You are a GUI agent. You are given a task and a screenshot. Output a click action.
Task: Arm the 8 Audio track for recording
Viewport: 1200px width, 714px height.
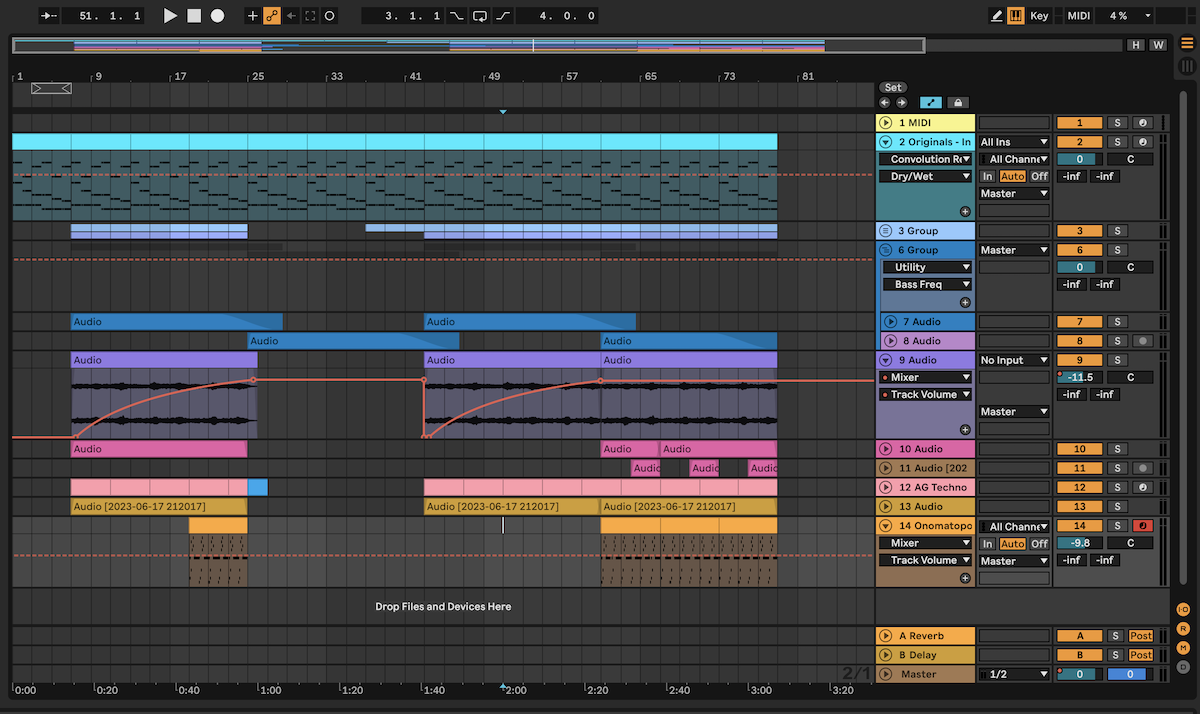pos(1142,341)
